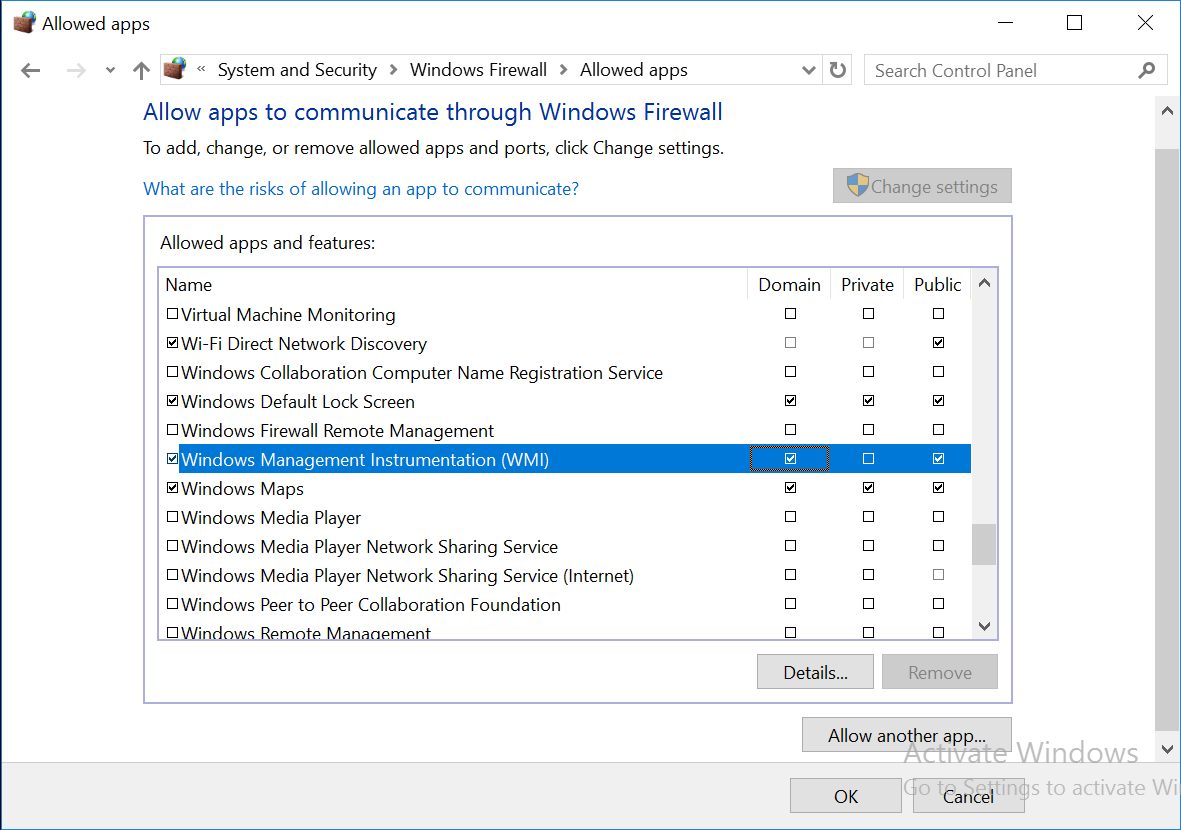Uncheck WMI Public network checkbox
The image size is (1181, 830).
(x=938, y=459)
